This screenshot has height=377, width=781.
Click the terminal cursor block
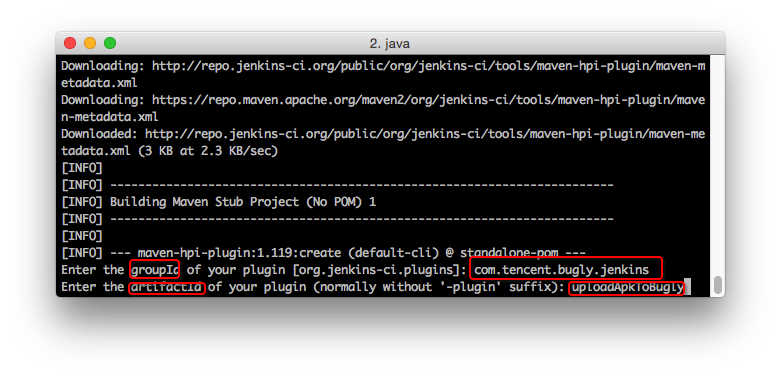coord(687,287)
